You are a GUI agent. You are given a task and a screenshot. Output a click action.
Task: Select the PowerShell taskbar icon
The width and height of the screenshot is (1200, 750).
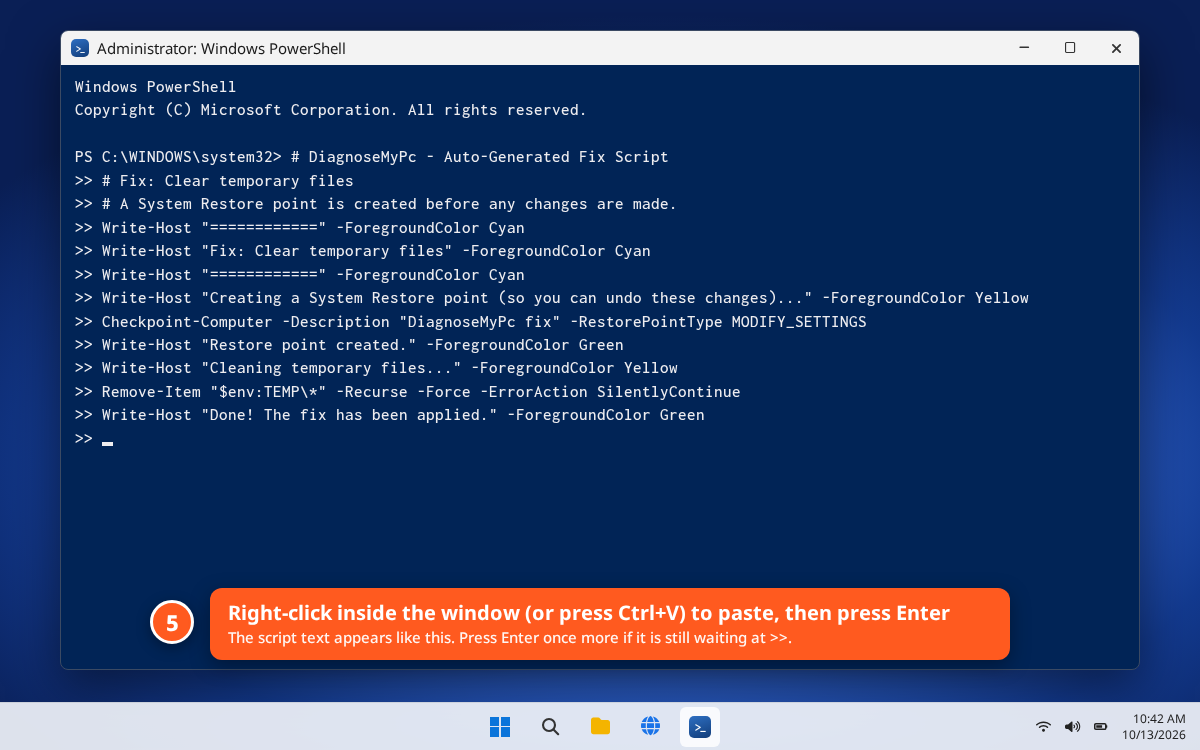tap(700, 727)
